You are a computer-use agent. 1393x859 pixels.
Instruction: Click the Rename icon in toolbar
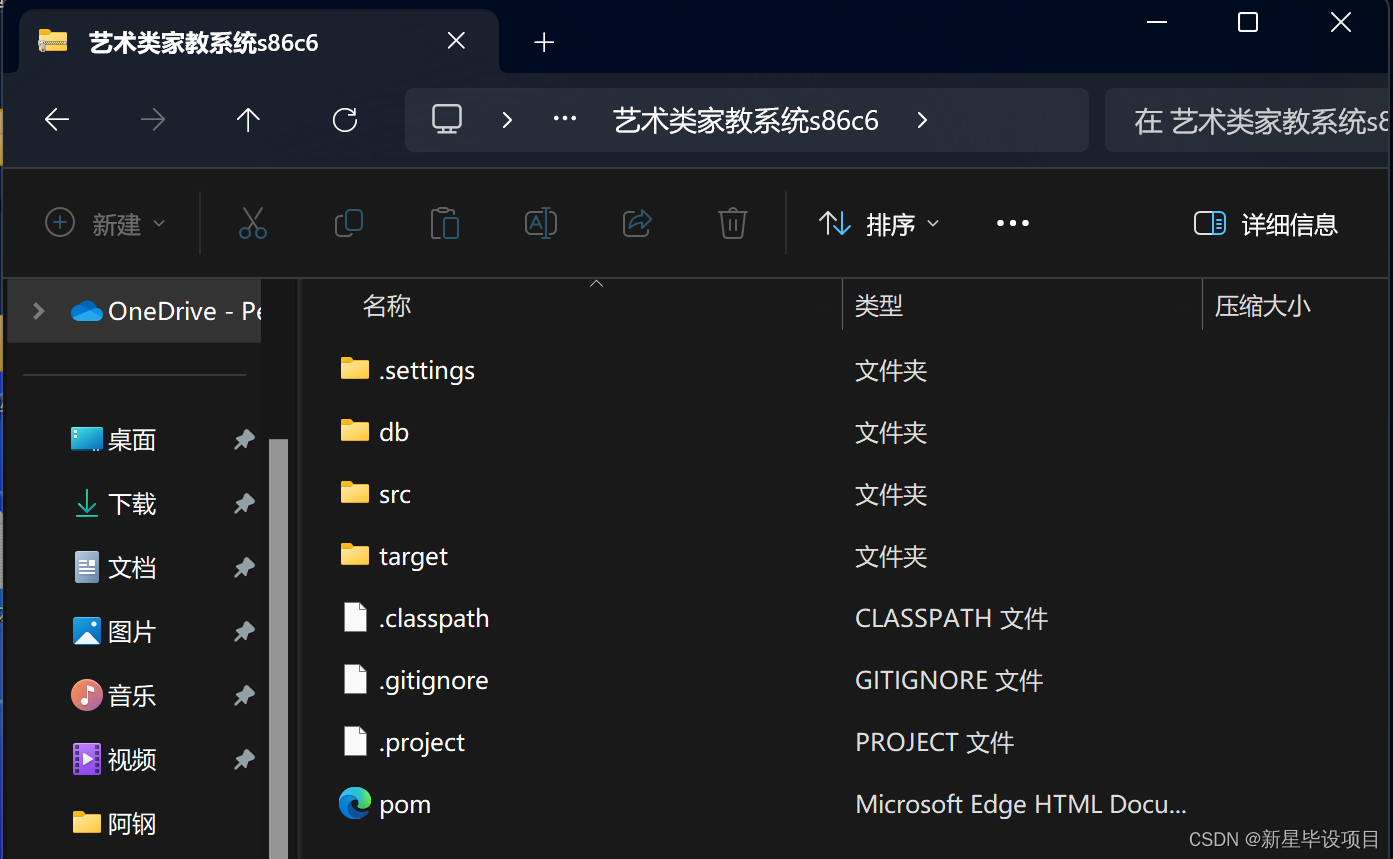[x=541, y=223]
